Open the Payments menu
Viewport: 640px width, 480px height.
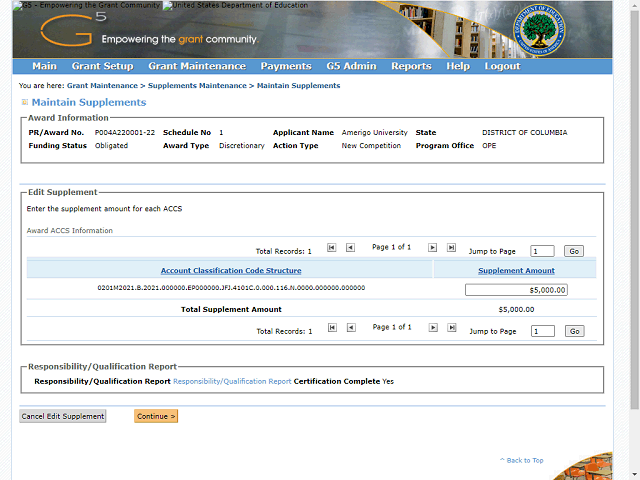286,66
